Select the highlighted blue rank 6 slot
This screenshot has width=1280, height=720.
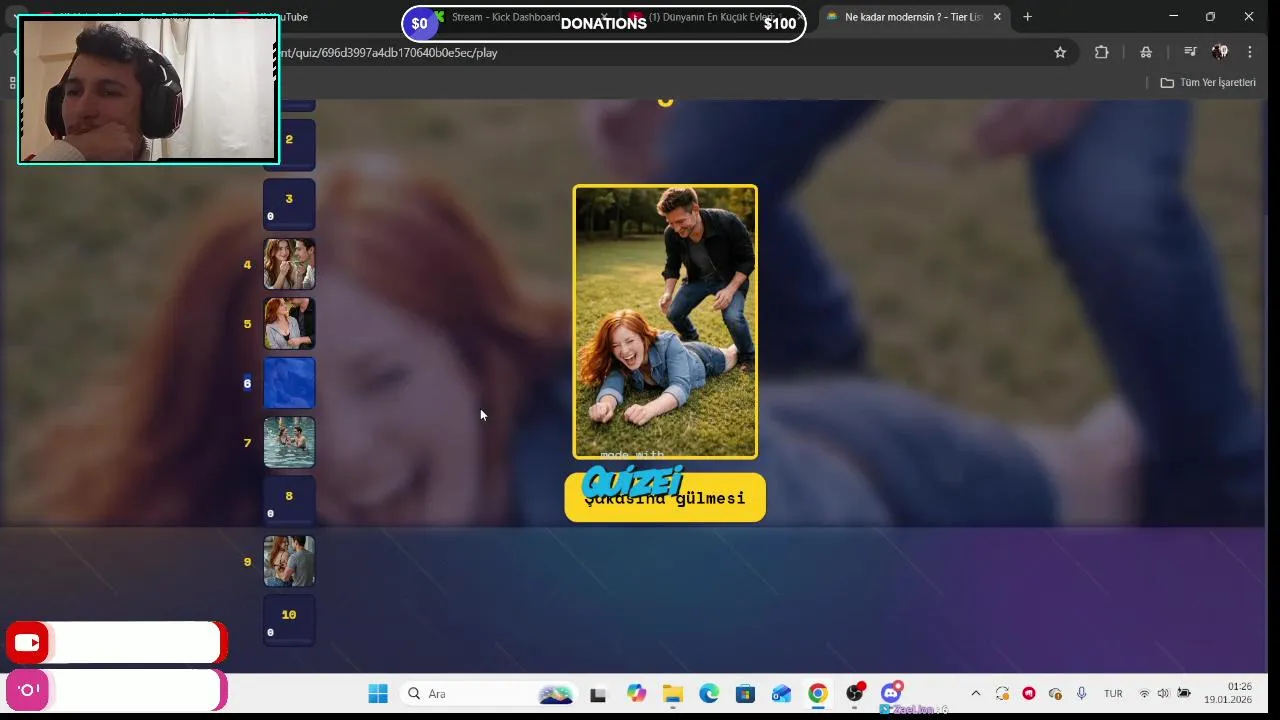pos(289,383)
